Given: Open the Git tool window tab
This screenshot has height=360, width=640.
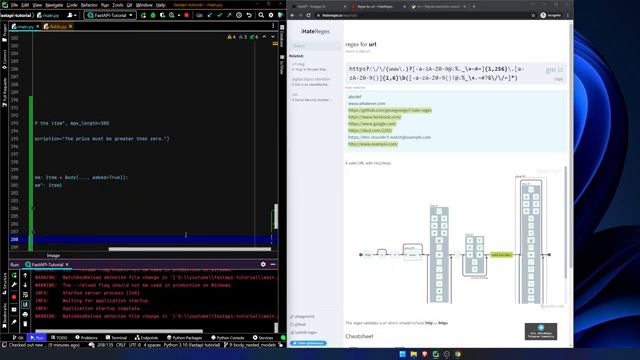Looking at the screenshot, I should (18, 338).
